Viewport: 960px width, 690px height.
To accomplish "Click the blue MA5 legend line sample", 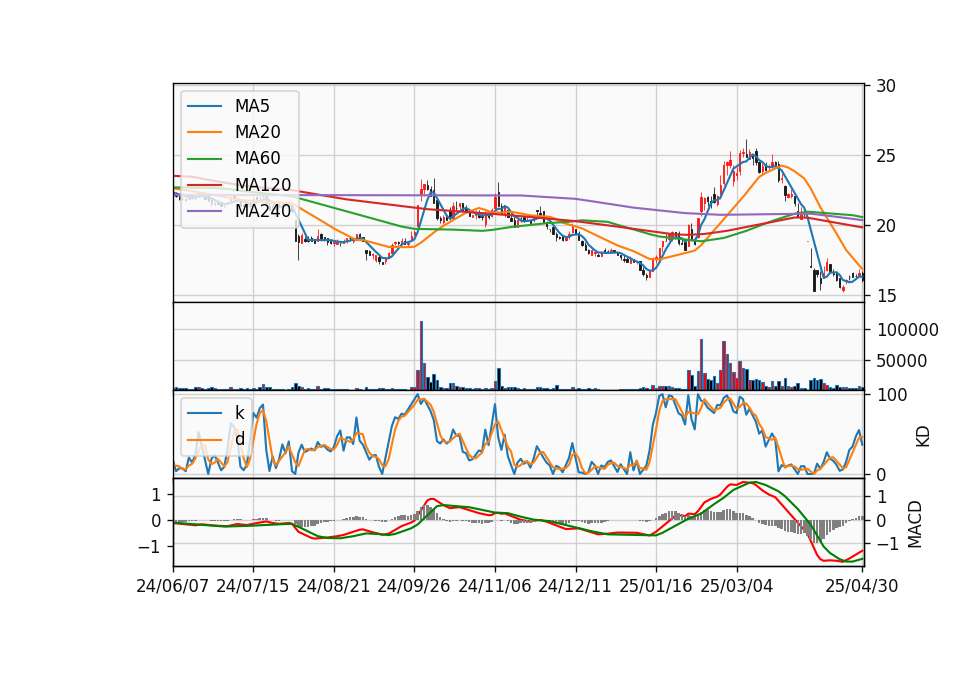I will point(204,107).
